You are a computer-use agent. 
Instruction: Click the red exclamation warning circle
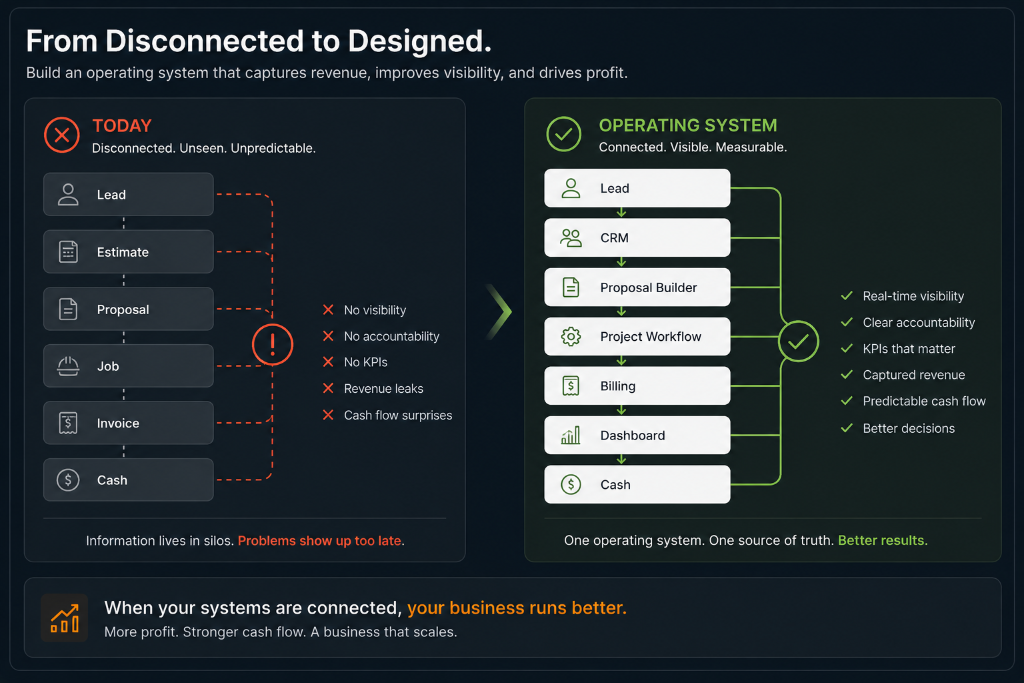(272, 344)
